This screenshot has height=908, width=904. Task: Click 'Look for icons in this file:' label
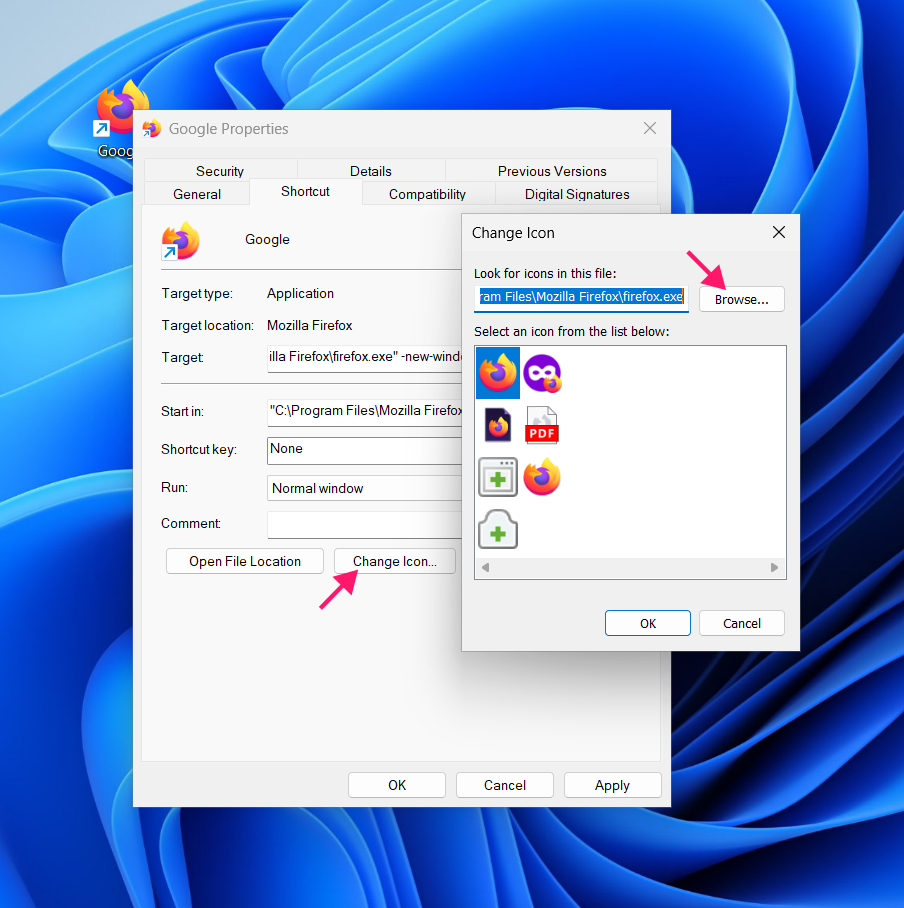click(x=545, y=273)
